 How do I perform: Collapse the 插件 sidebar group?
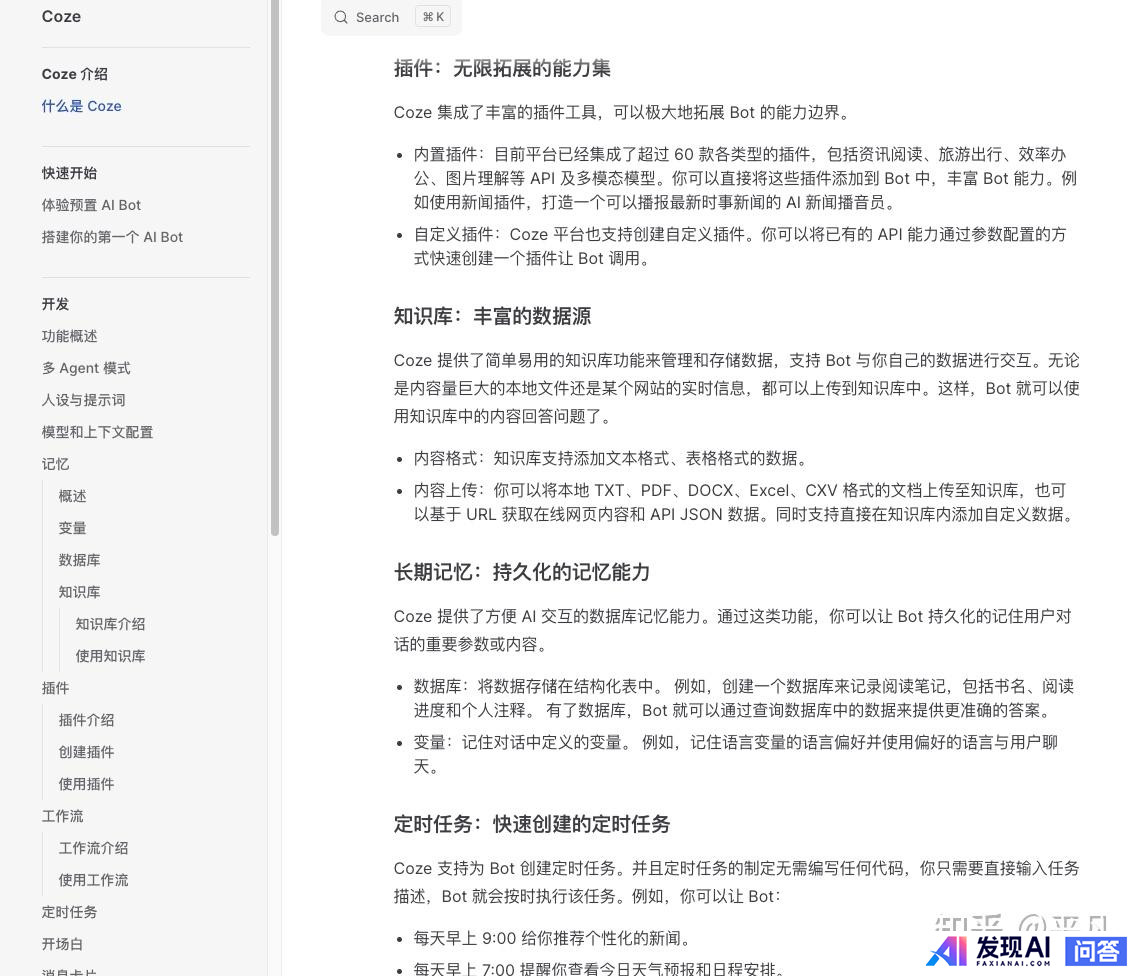coord(56,688)
